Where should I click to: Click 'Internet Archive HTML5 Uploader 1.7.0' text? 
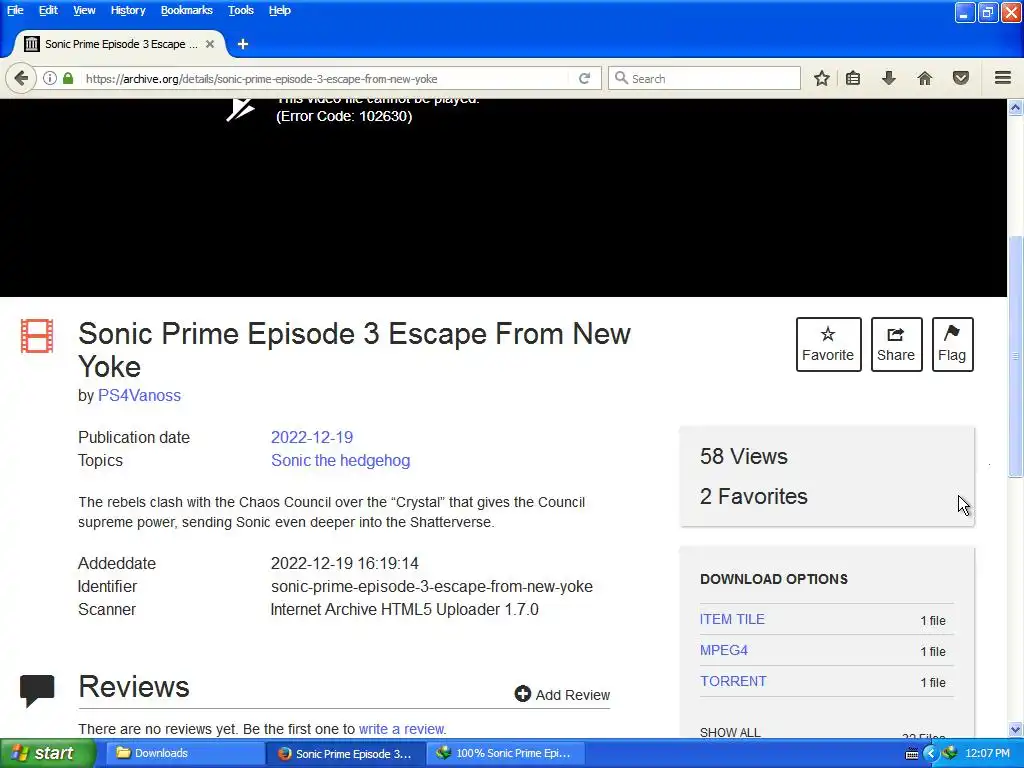point(404,609)
